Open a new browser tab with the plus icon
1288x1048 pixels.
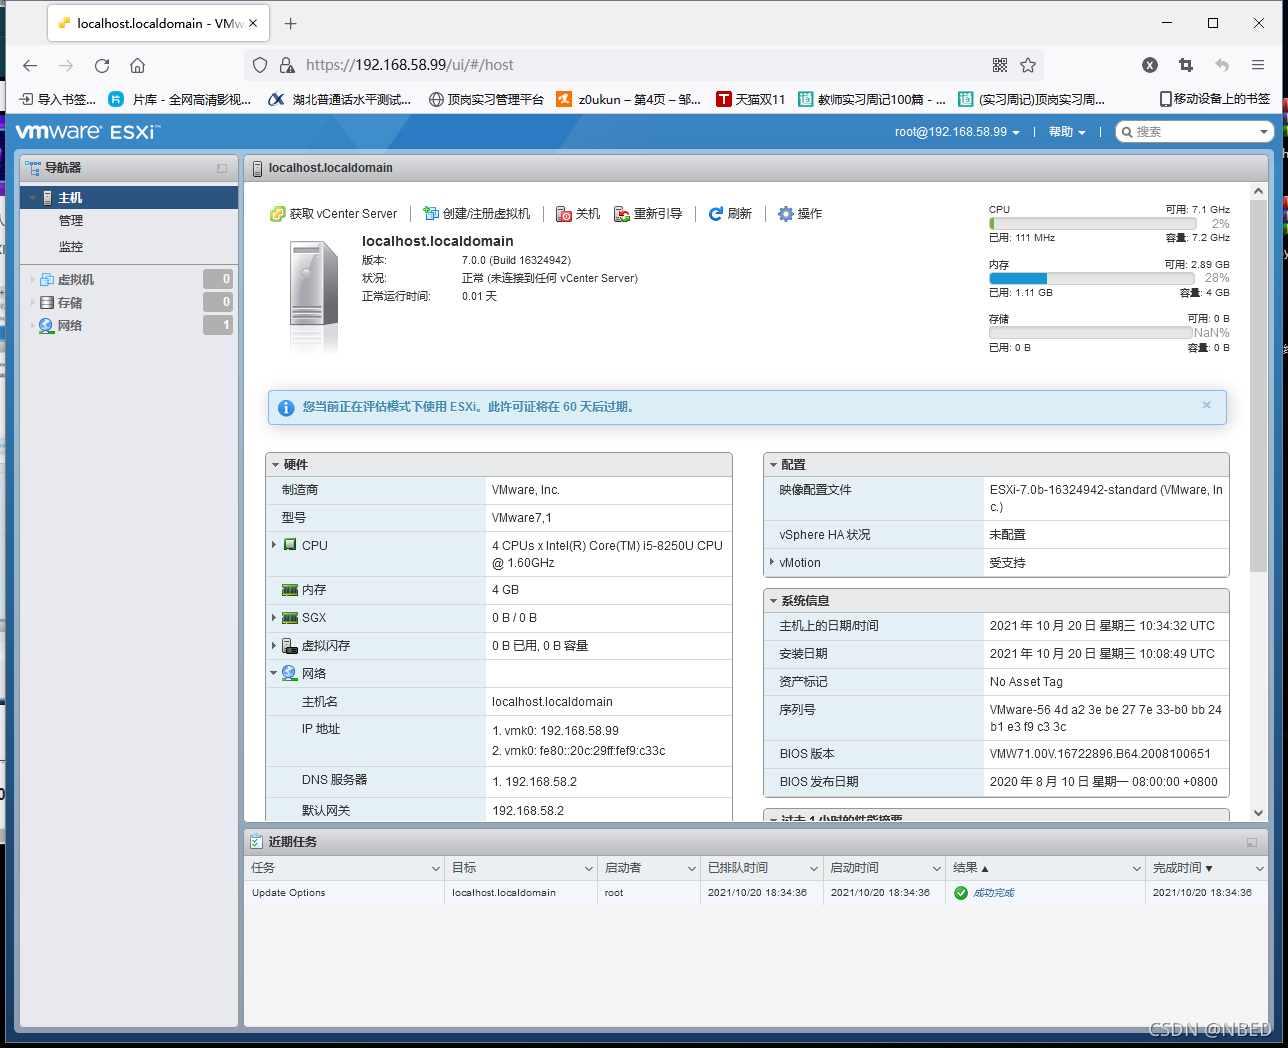click(290, 23)
